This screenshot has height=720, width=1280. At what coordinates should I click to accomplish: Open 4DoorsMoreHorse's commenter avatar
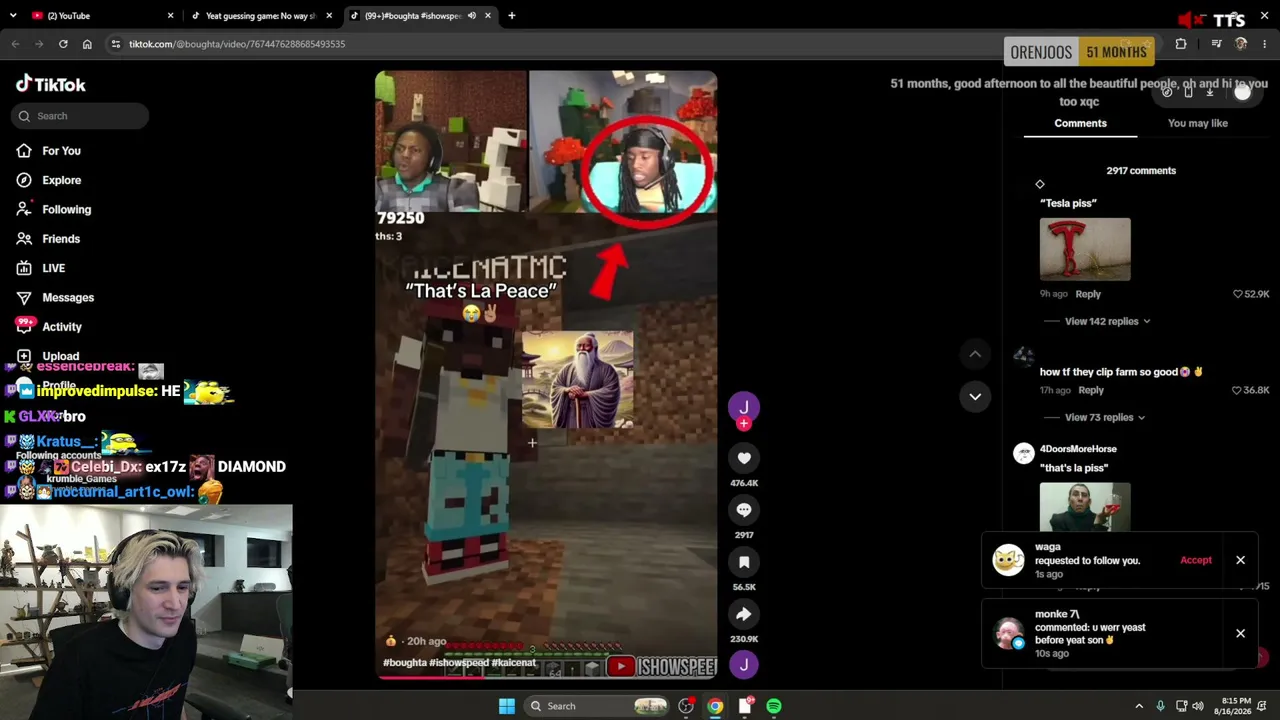pos(1023,454)
